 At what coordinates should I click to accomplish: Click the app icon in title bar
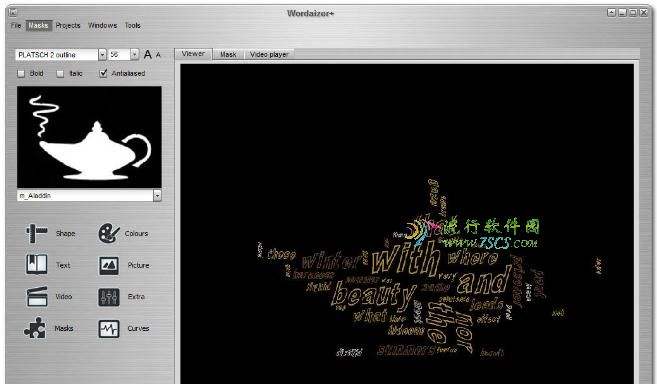tap(13, 13)
